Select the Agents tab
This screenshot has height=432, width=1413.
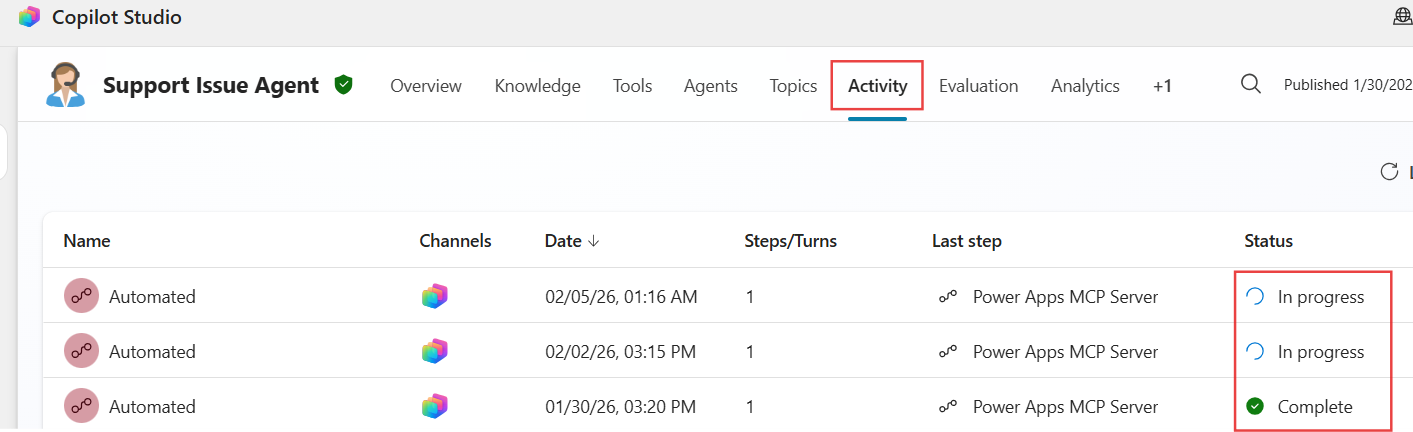(711, 86)
